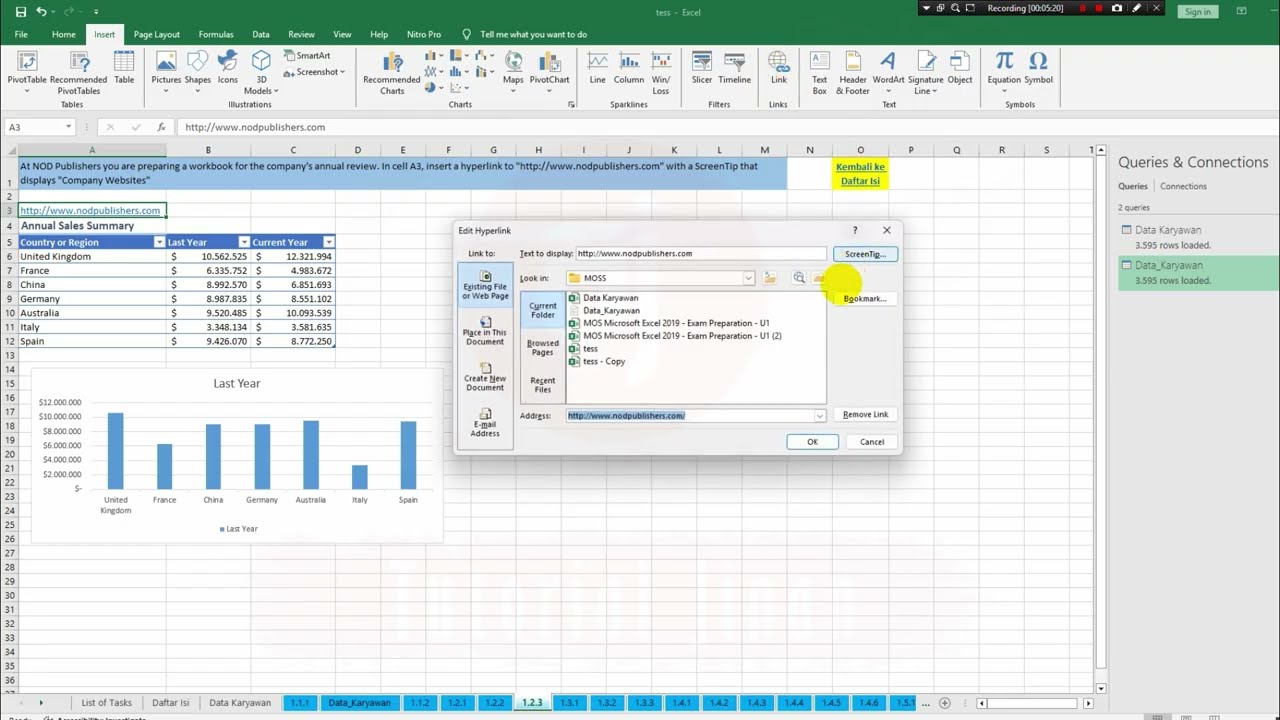Click the Browse the Web icon
1280x720 pixels.
pyautogui.click(x=798, y=278)
